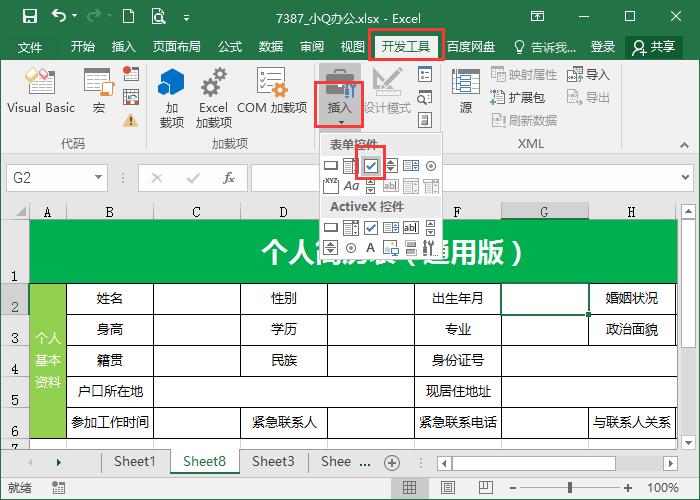Add a new sheet with plus button
Image resolution: width=700 pixels, height=500 pixels.
392,463
